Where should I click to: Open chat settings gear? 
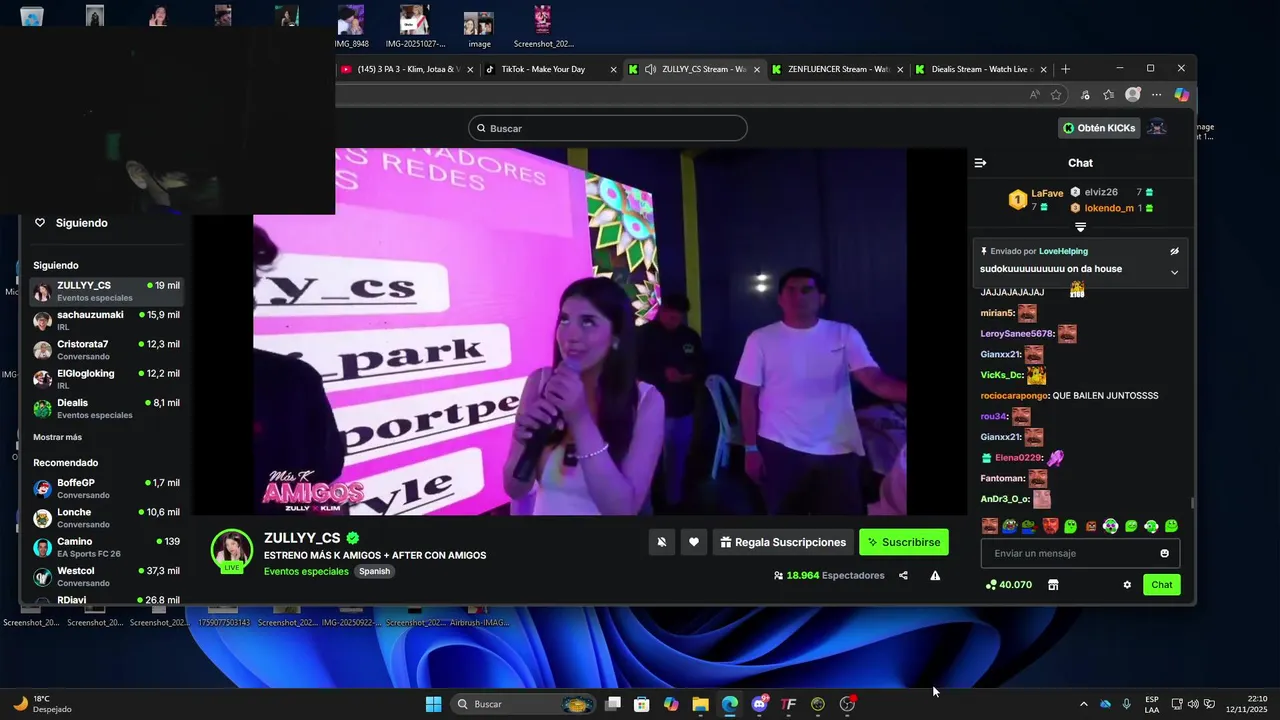1127,585
